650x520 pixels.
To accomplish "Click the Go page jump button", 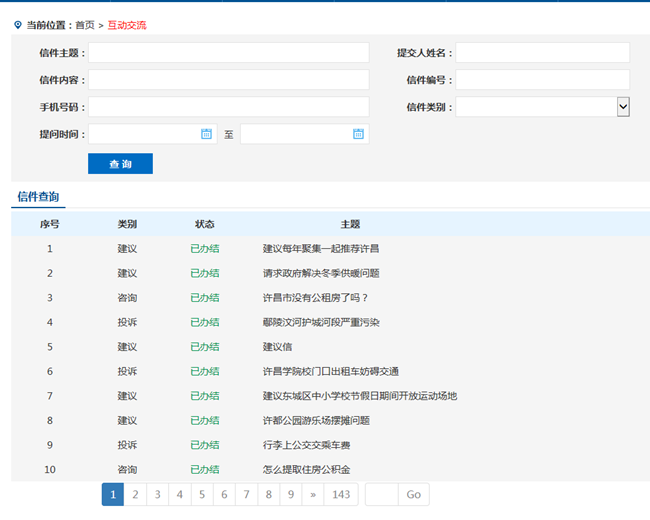I will click(413, 494).
